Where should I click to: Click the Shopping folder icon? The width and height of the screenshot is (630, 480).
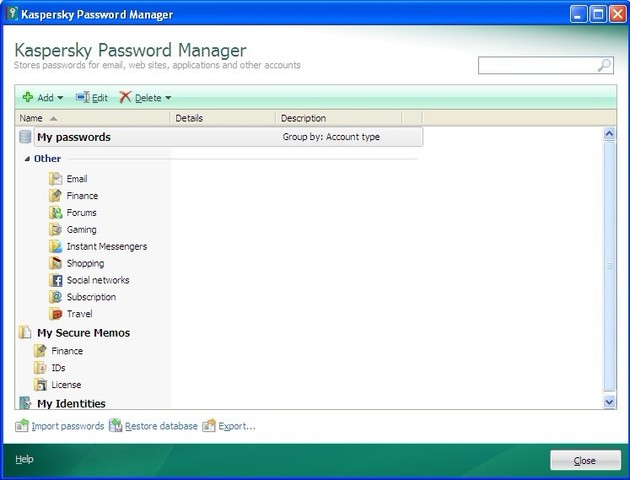click(55, 263)
